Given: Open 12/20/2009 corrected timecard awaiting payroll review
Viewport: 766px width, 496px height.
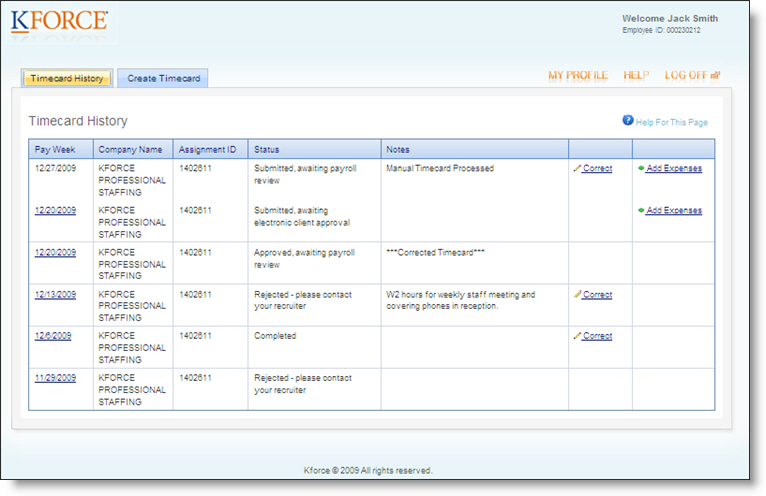Looking at the screenshot, I should point(55,252).
